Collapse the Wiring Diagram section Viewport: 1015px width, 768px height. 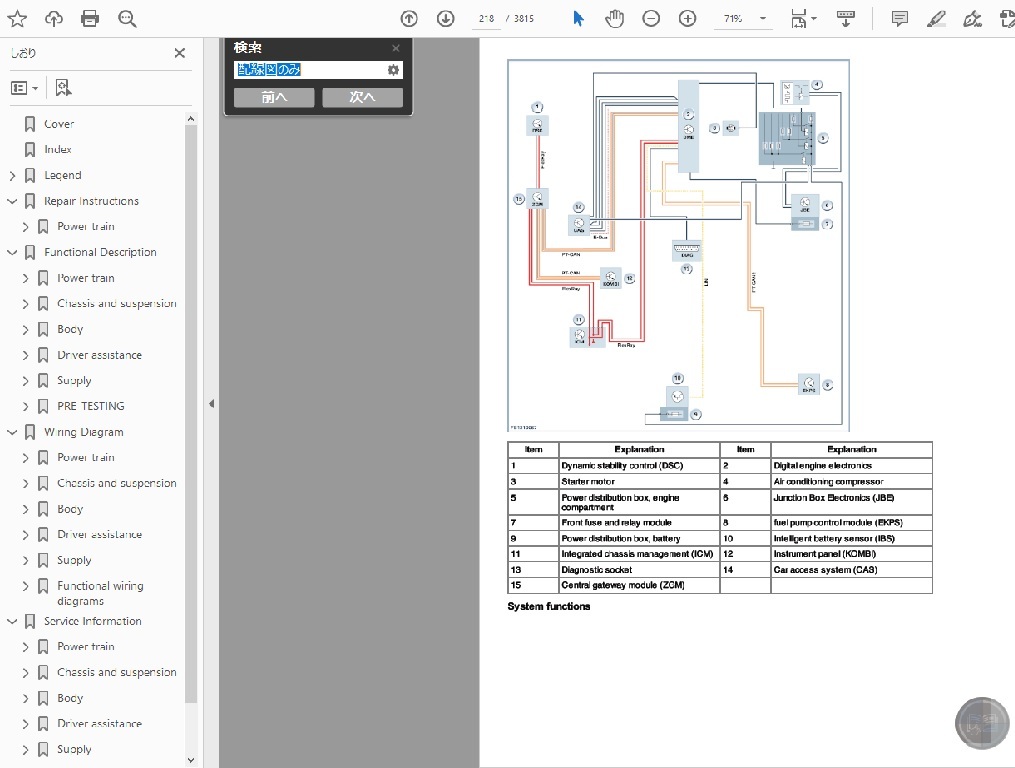pos(12,433)
